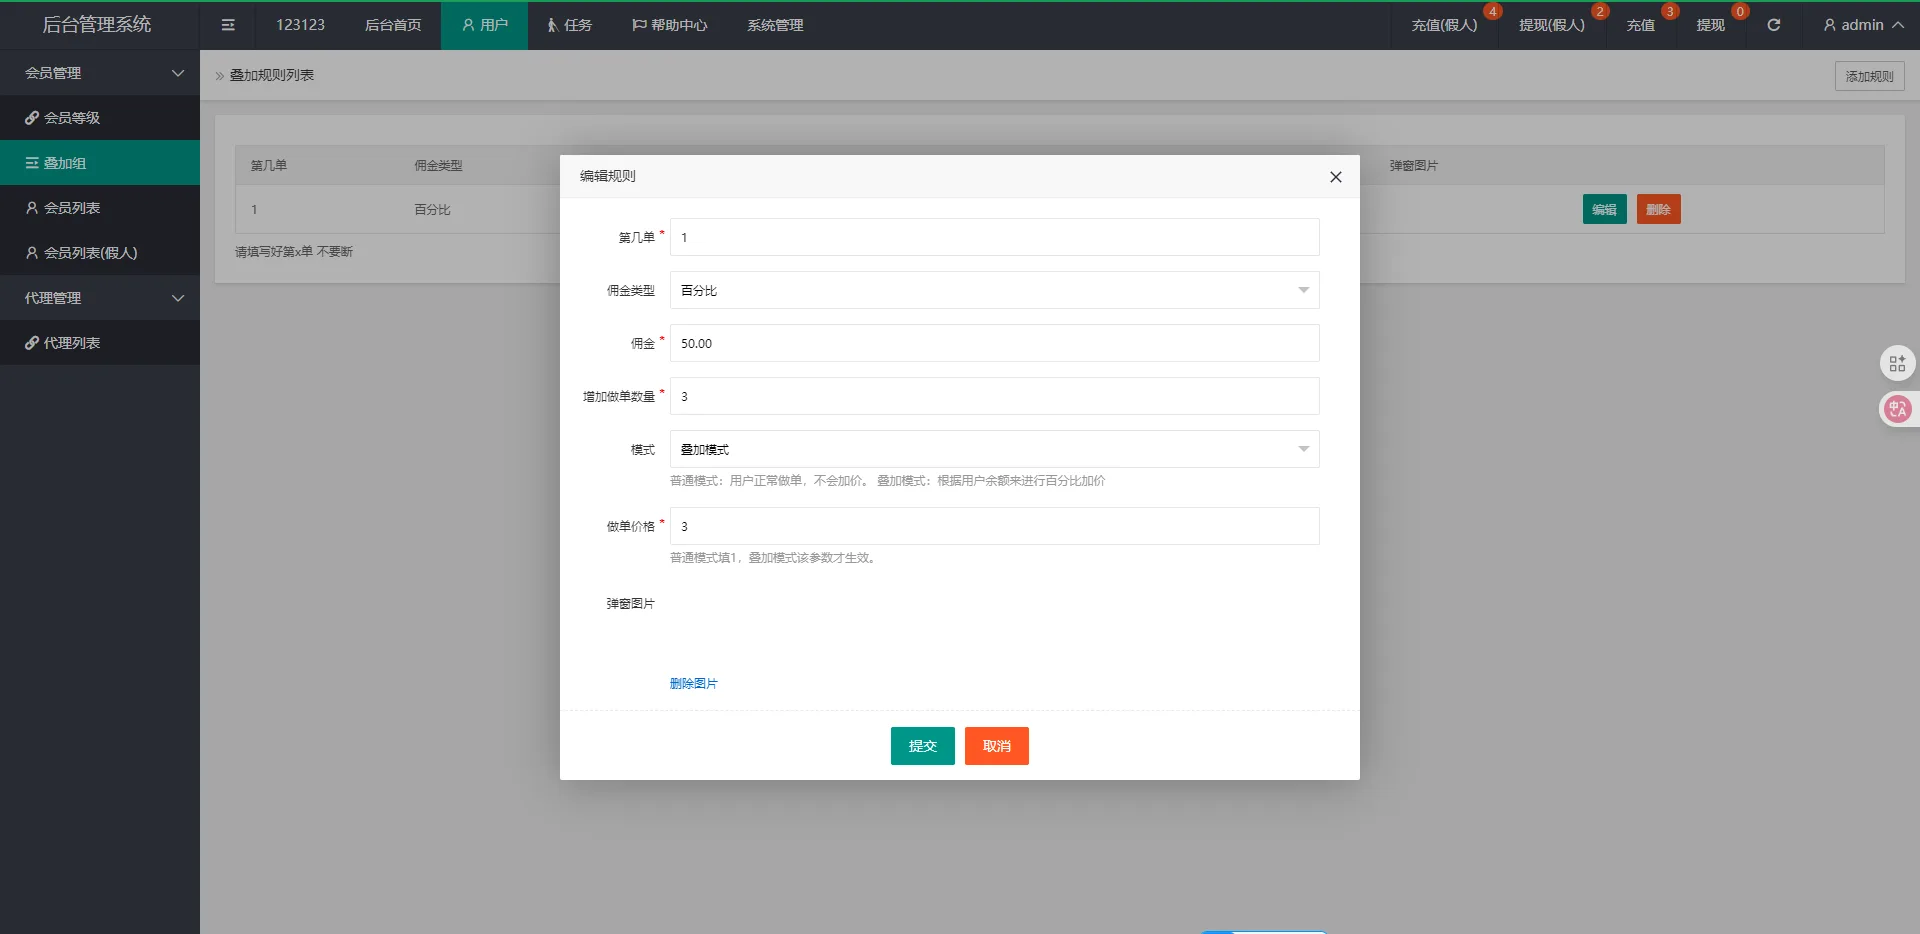Open 提现(假人) with badge 2
The width and height of the screenshot is (1920, 934).
coord(1551,25)
